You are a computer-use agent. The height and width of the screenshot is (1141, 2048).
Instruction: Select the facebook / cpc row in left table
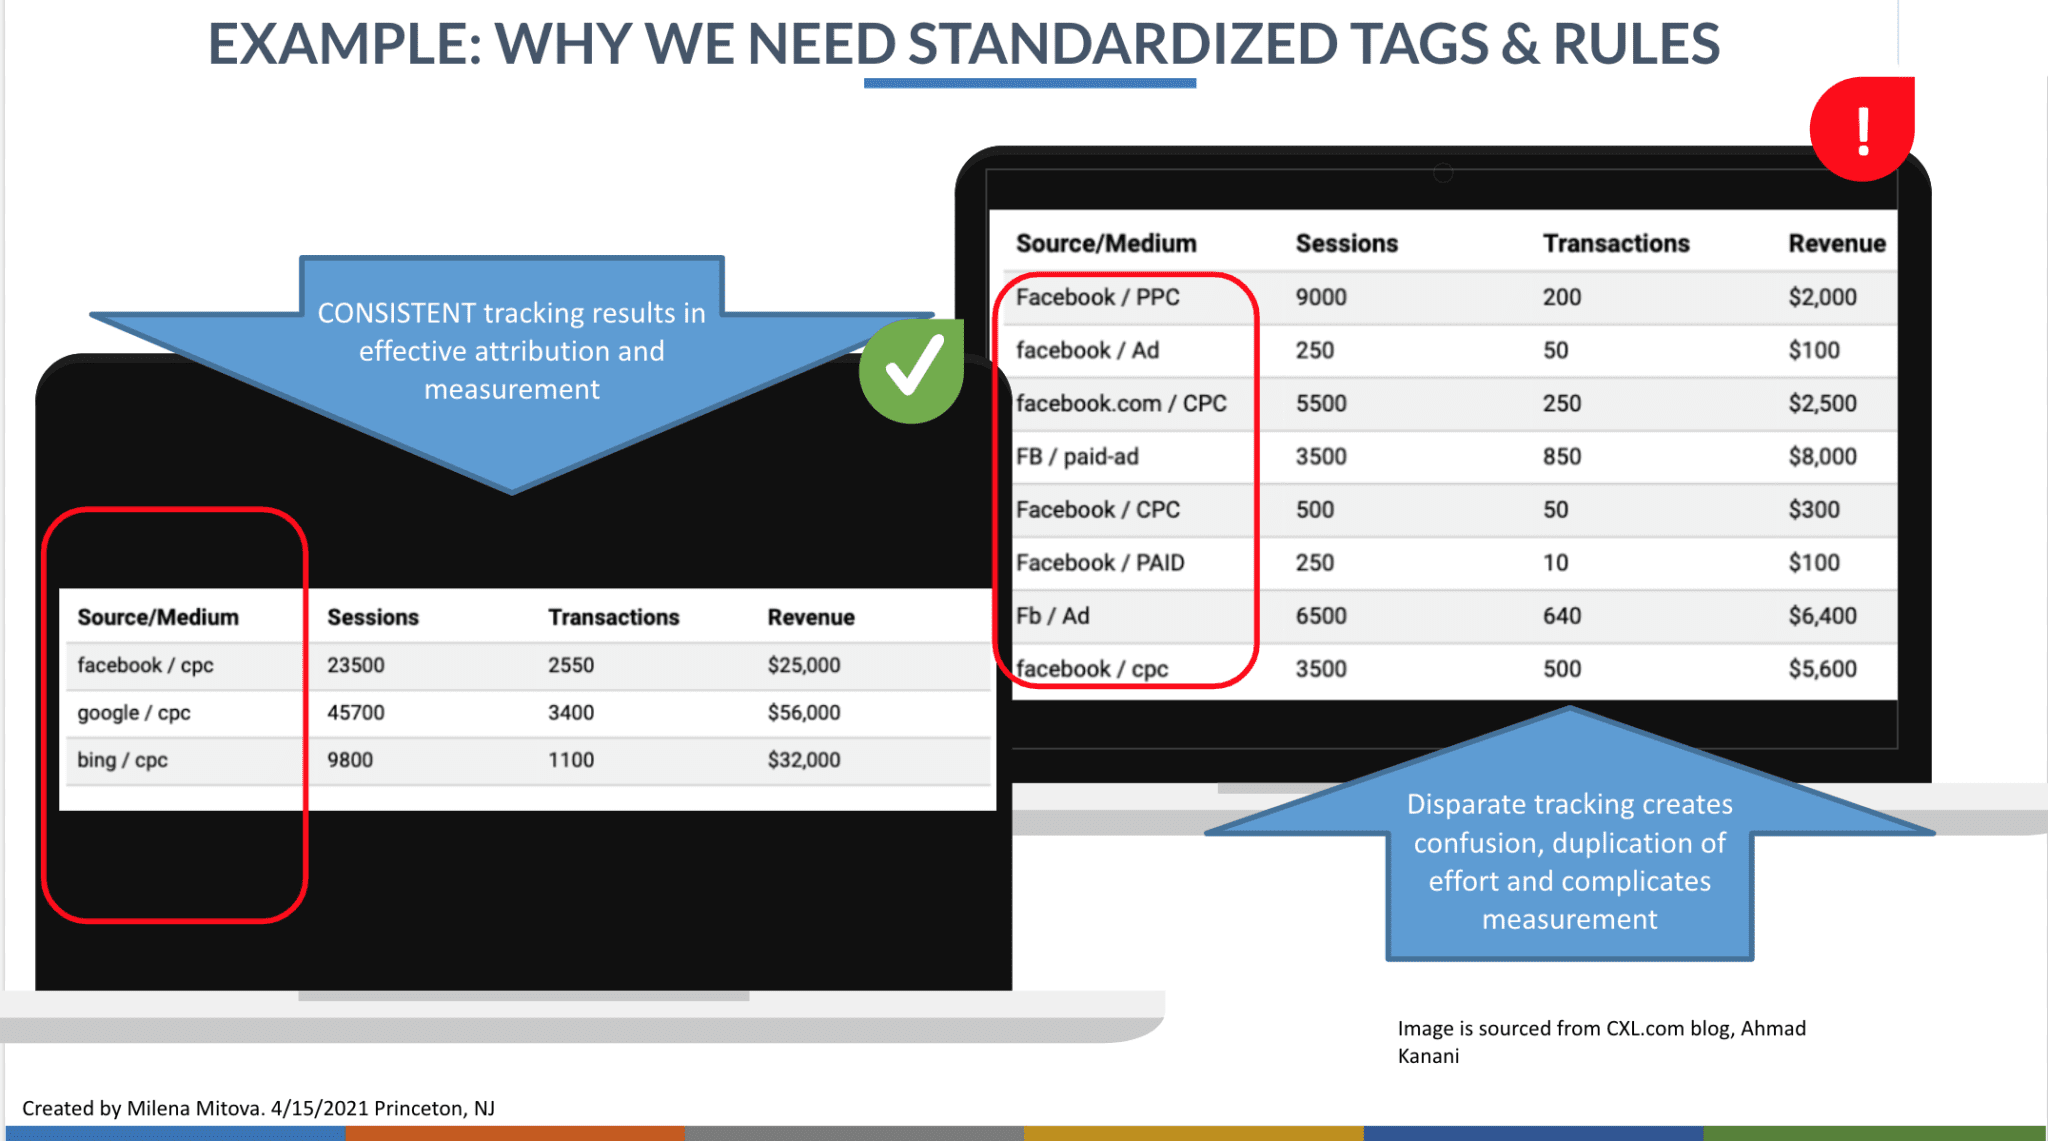click(146, 666)
